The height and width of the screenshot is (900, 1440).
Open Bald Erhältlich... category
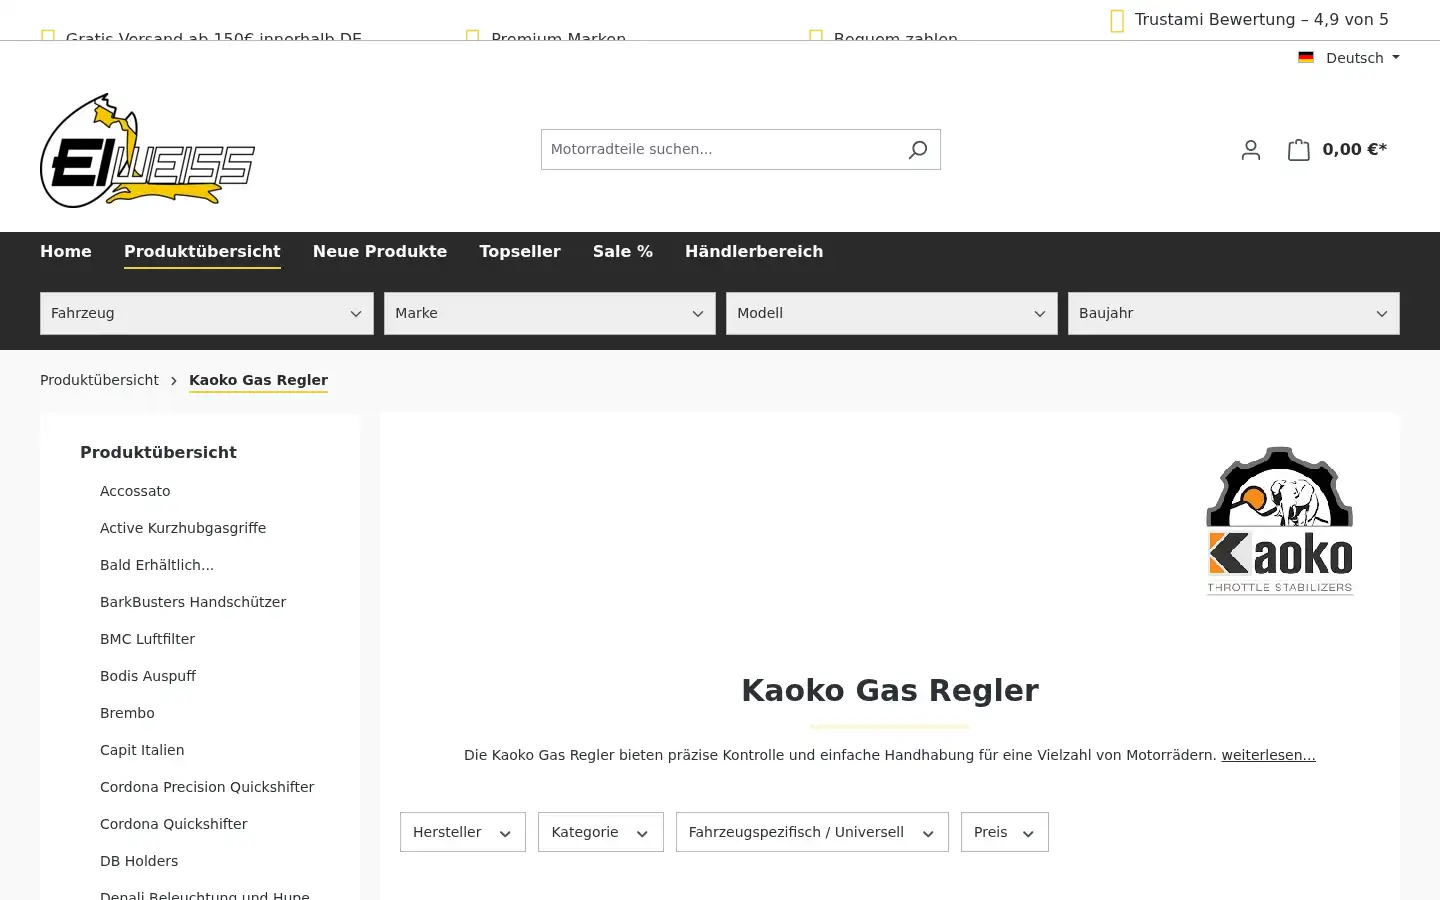[157, 565]
